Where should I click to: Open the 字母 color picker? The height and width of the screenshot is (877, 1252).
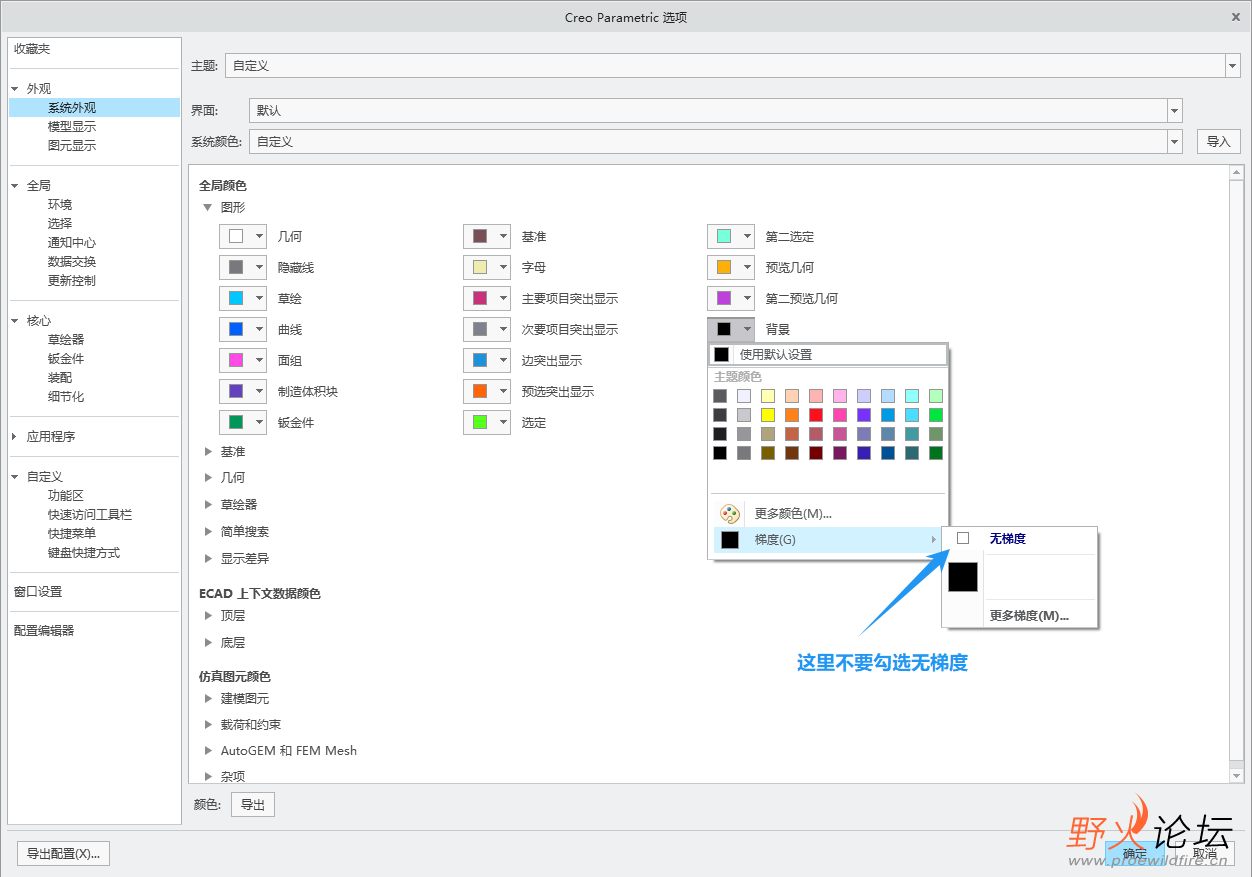click(487, 268)
